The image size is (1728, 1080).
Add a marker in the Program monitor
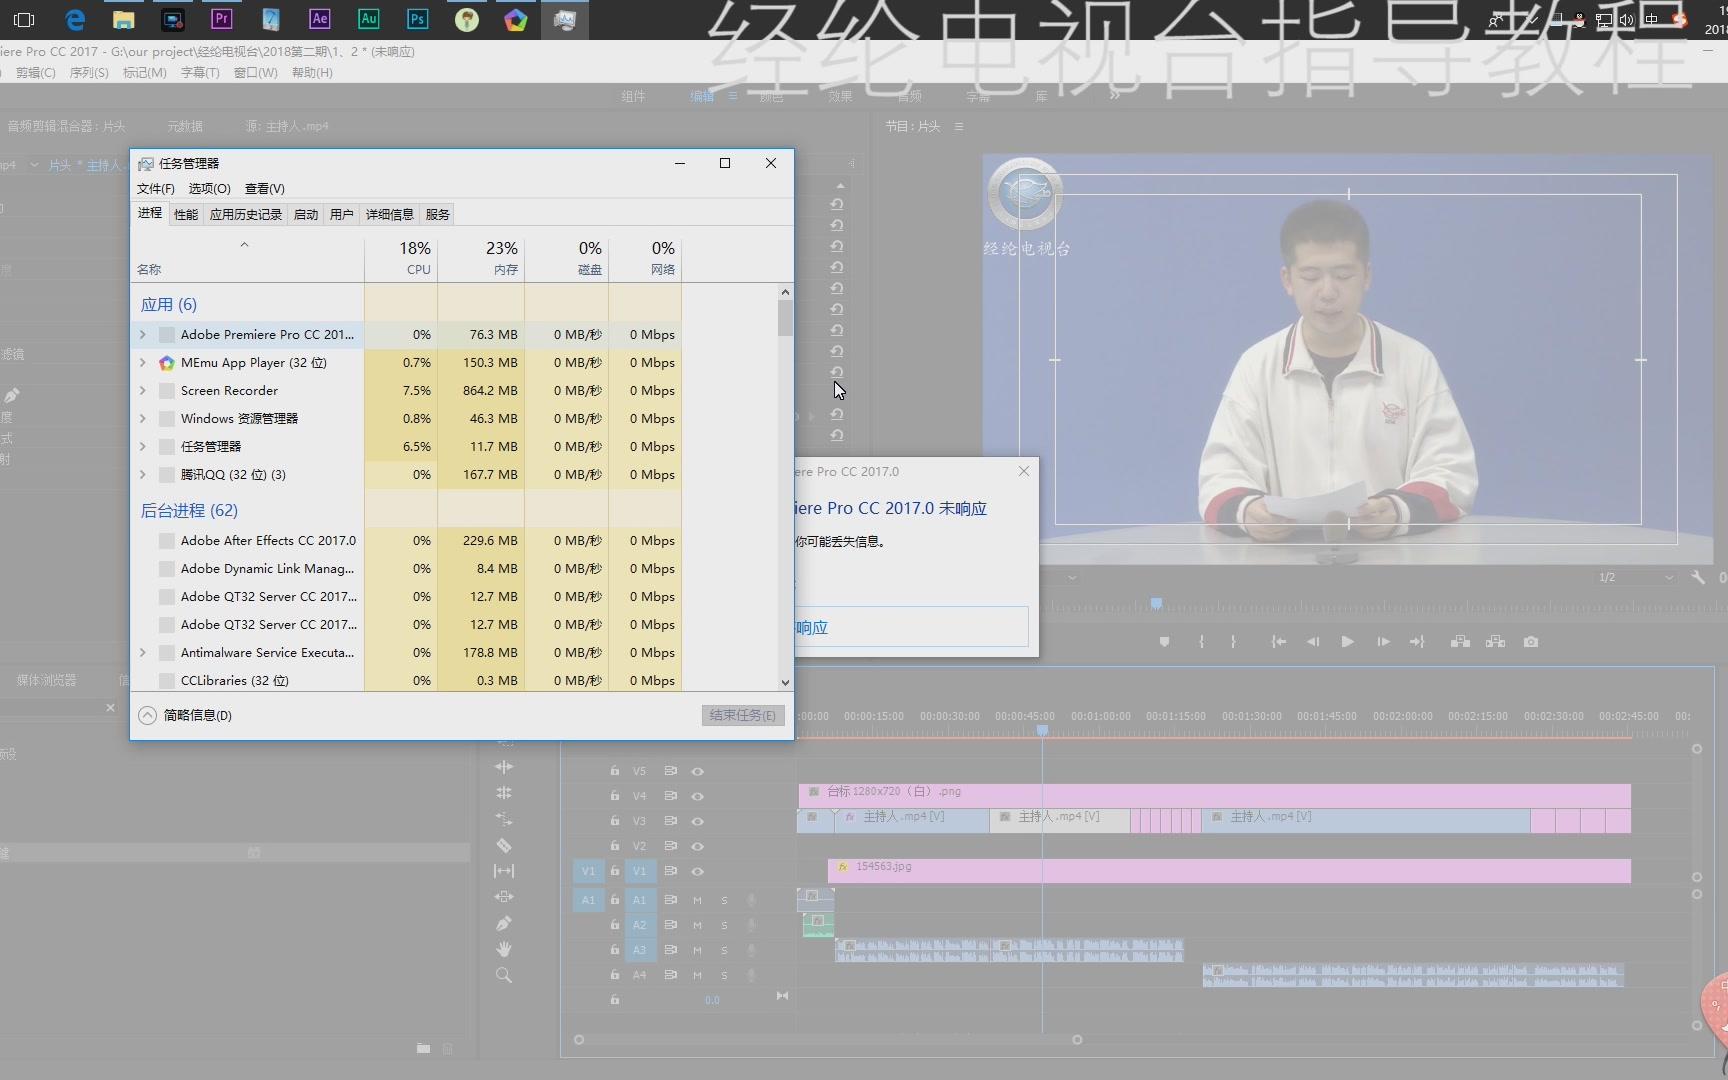[1164, 642]
